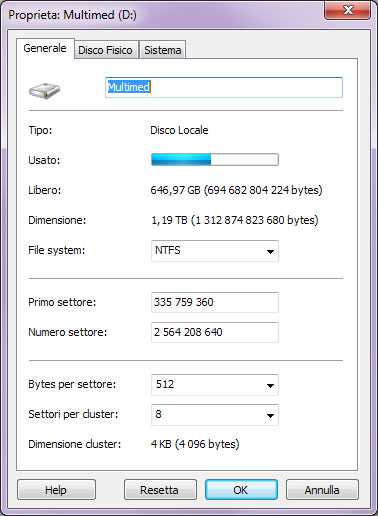The image size is (378, 516).
Task: Click the Usato disk usage bar
Action: click(x=215, y=160)
